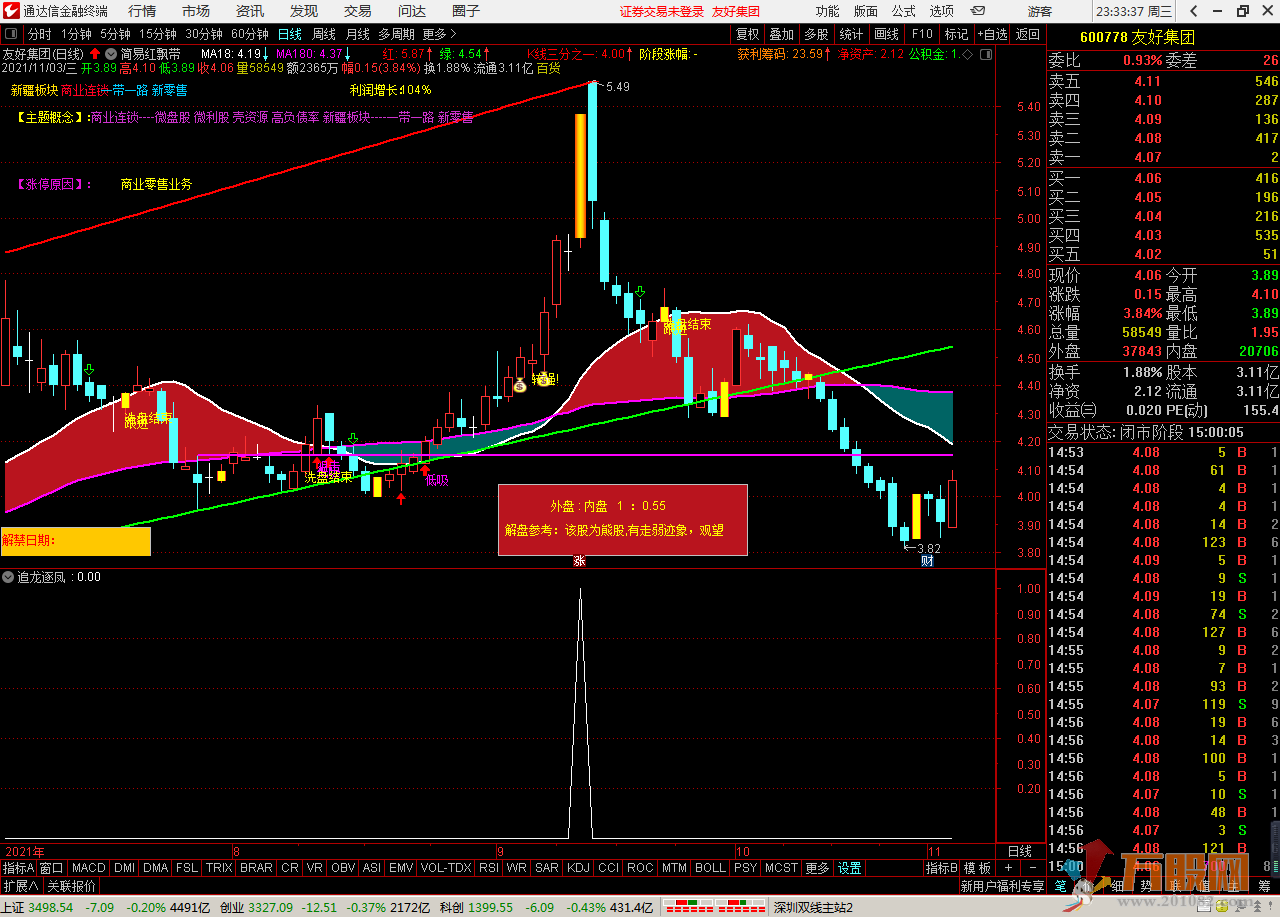
Task: Click the 关联报价 button
Action: pyautogui.click(x=72, y=886)
